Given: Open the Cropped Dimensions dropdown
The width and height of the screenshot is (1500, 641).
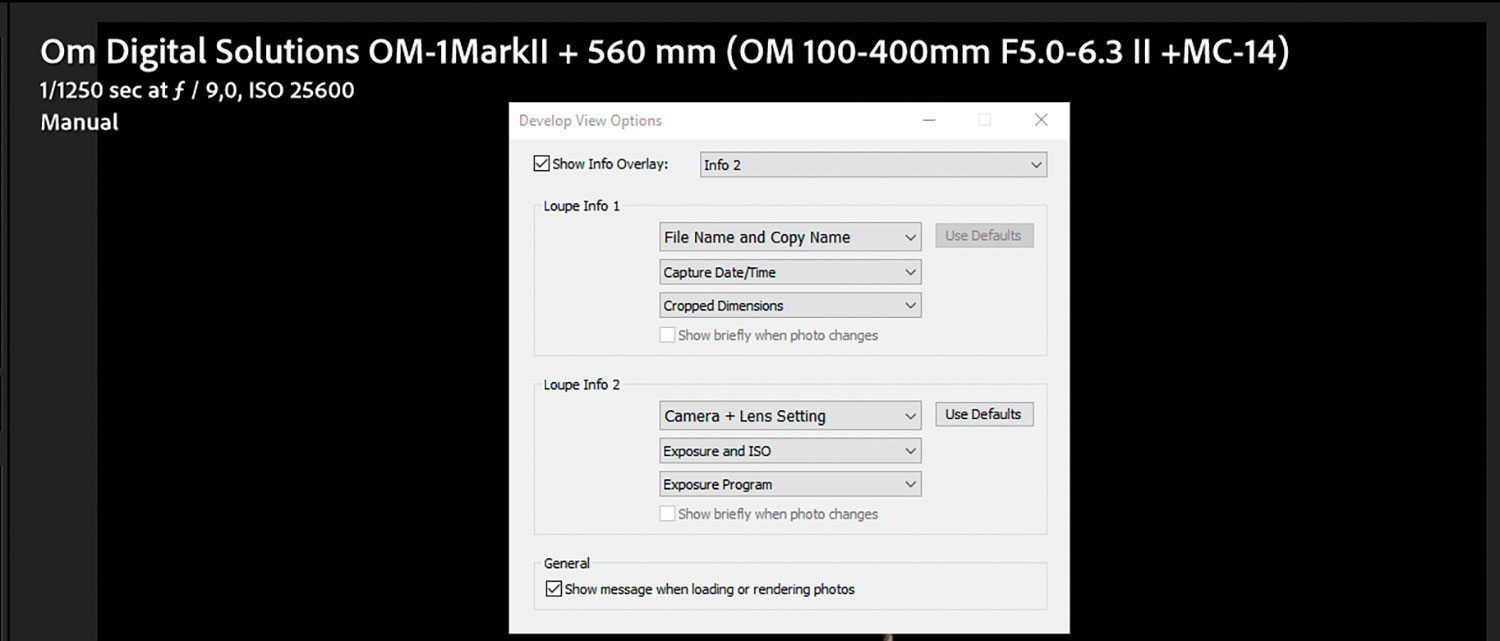Looking at the screenshot, I should pyautogui.click(x=790, y=305).
